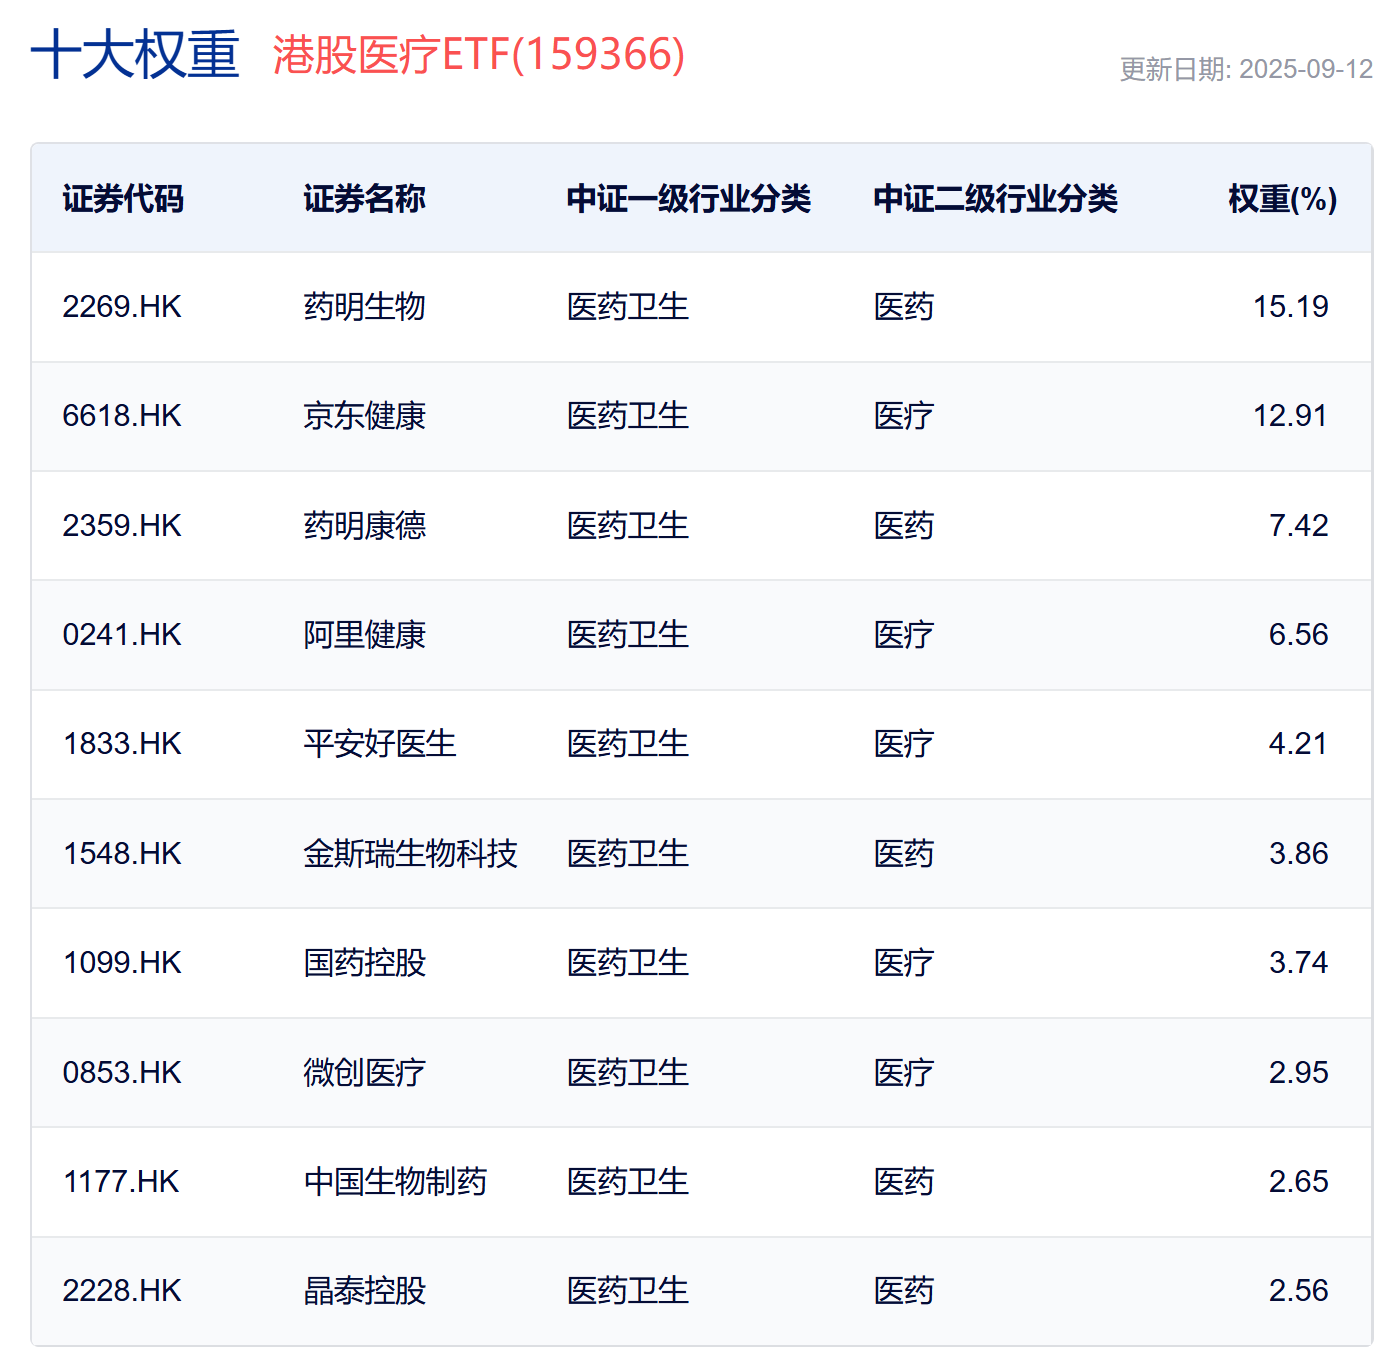Click '医疗' in the 1833.HK row
Screen dimensions: 1386x1349
pos(904,744)
